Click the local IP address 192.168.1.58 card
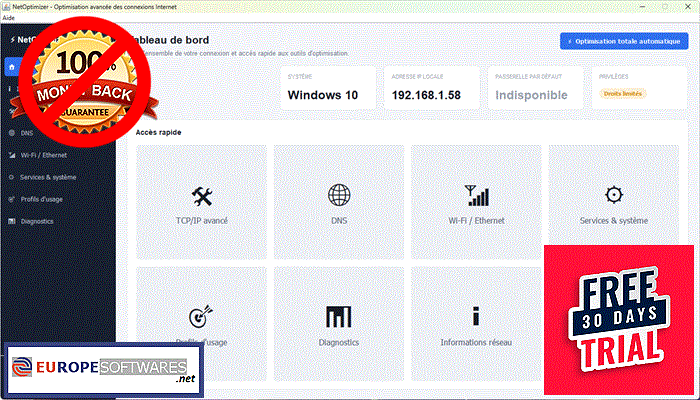This screenshot has height=400, width=700. coord(432,88)
